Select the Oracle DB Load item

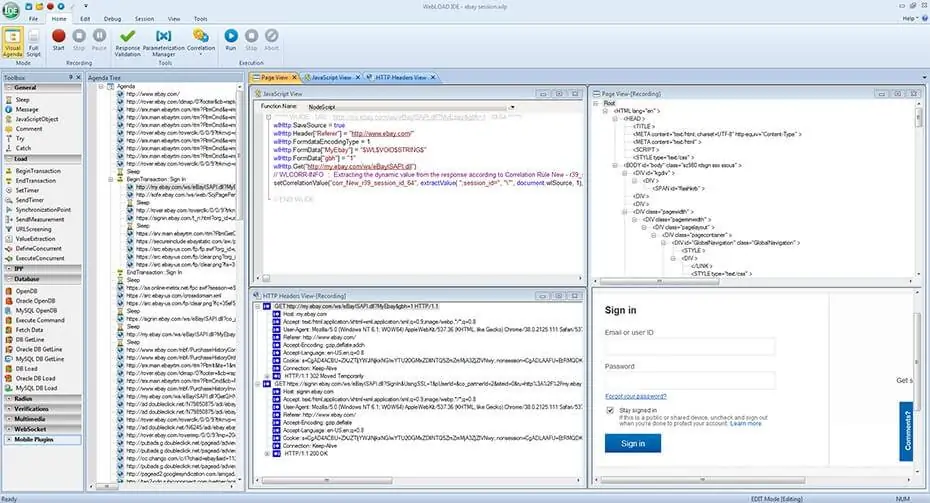(x=35, y=378)
